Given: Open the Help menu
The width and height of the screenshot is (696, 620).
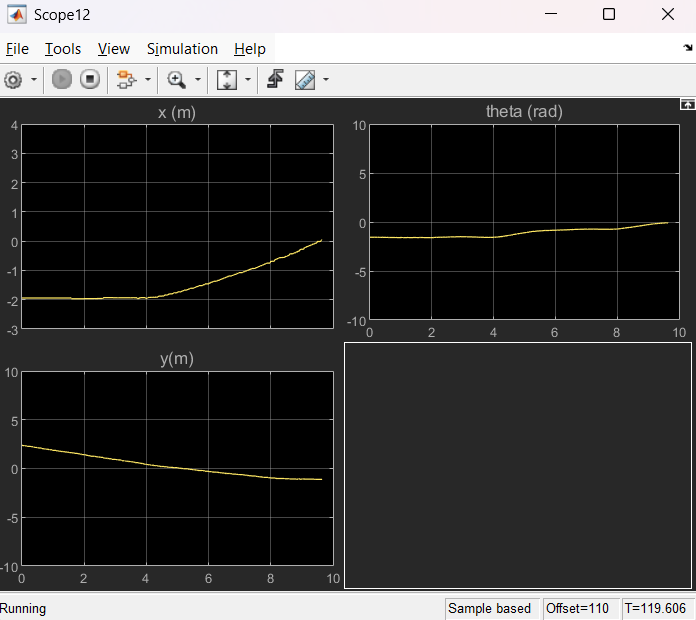Looking at the screenshot, I should (x=249, y=49).
